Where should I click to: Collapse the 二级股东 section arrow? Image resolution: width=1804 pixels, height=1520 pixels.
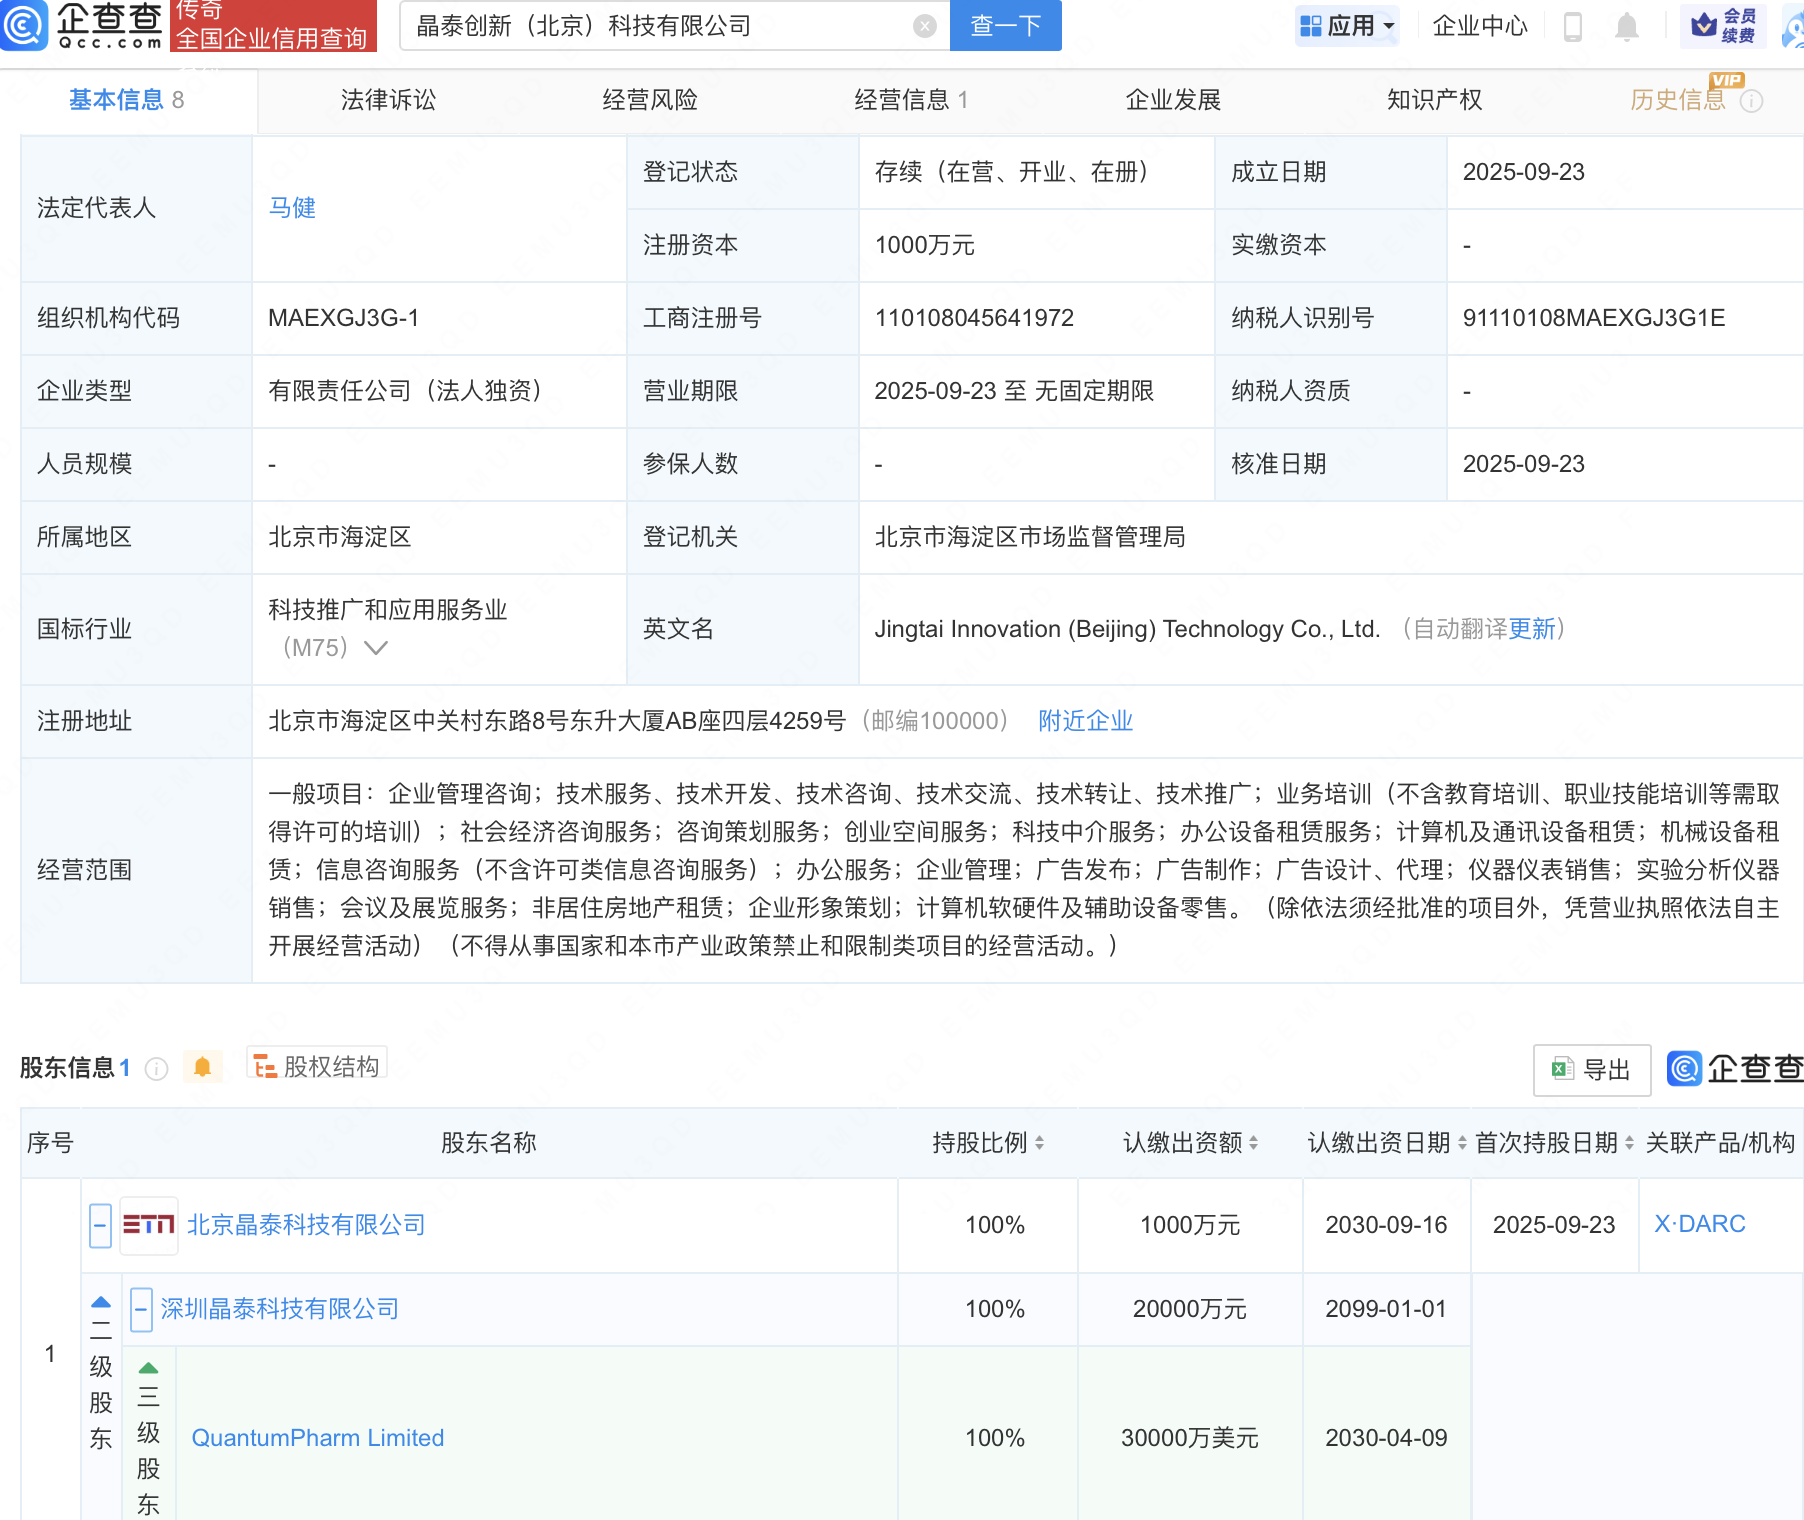(x=101, y=1302)
